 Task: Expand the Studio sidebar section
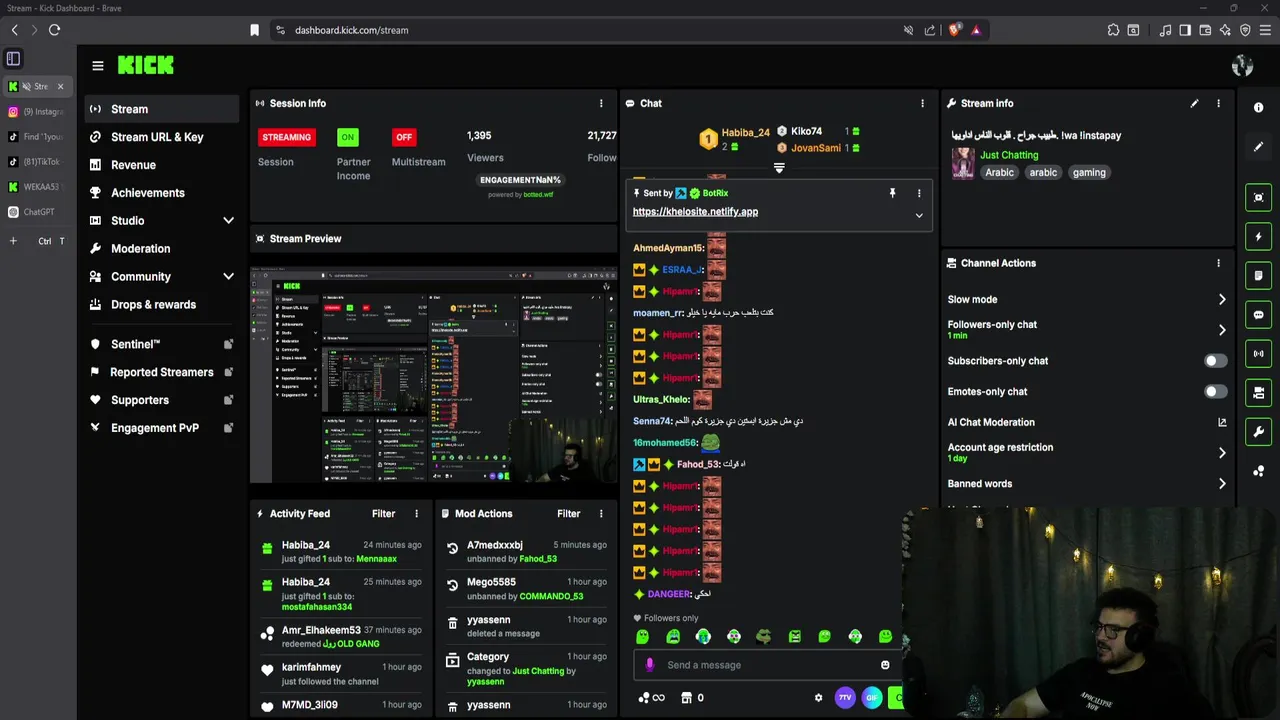(x=228, y=221)
